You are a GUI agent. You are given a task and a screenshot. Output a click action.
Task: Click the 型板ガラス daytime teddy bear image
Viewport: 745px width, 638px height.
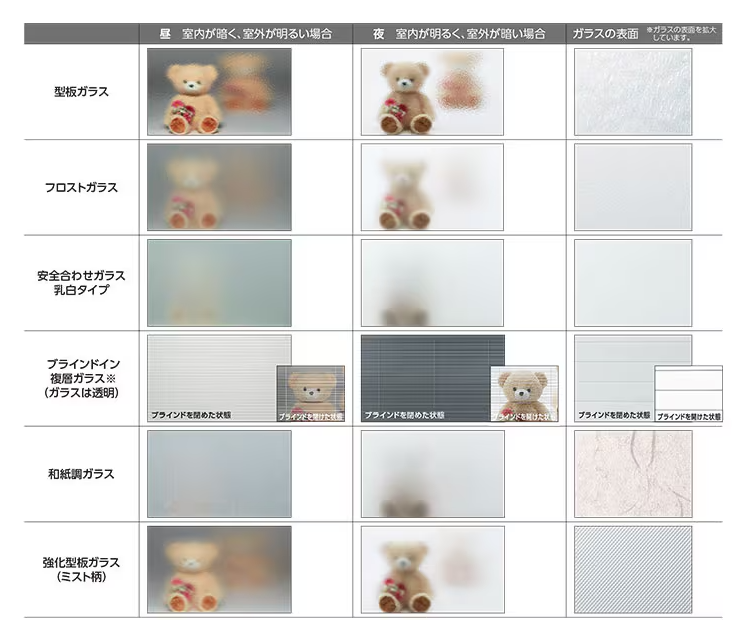point(219,92)
